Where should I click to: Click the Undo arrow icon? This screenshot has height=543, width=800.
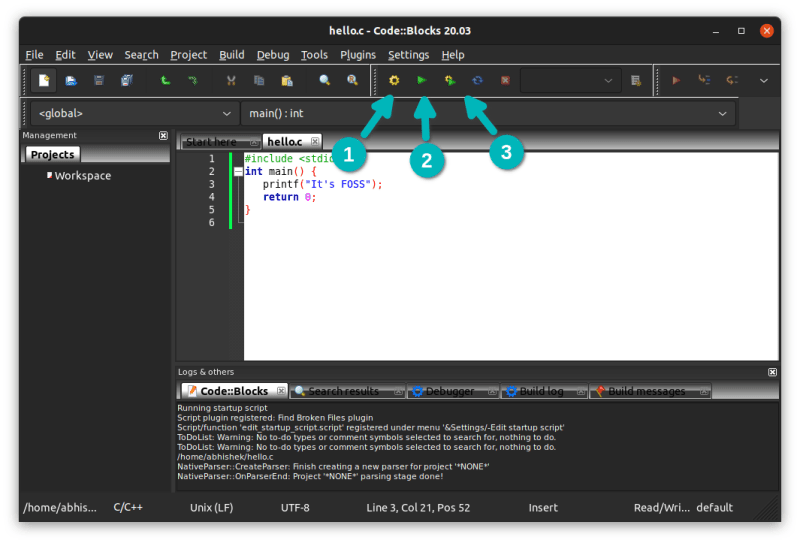click(x=165, y=80)
